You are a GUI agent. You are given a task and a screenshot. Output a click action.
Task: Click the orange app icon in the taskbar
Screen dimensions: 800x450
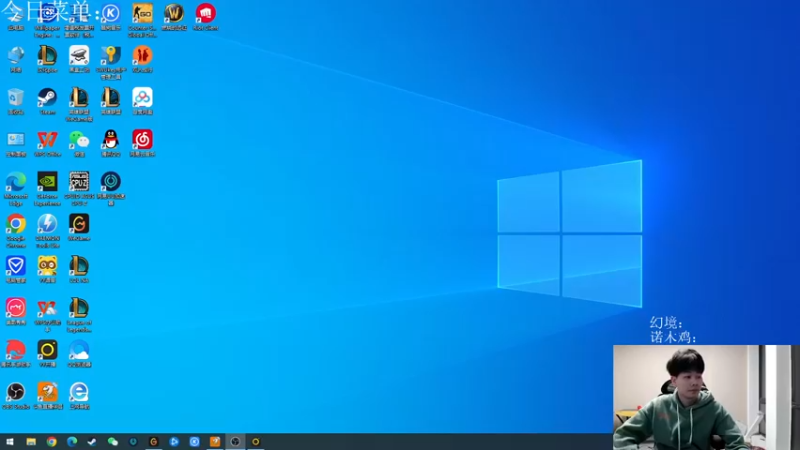[x=215, y=442]
